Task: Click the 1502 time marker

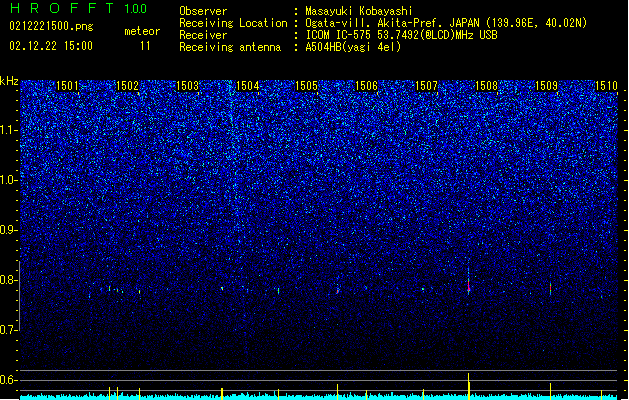Action: [127, 86]
